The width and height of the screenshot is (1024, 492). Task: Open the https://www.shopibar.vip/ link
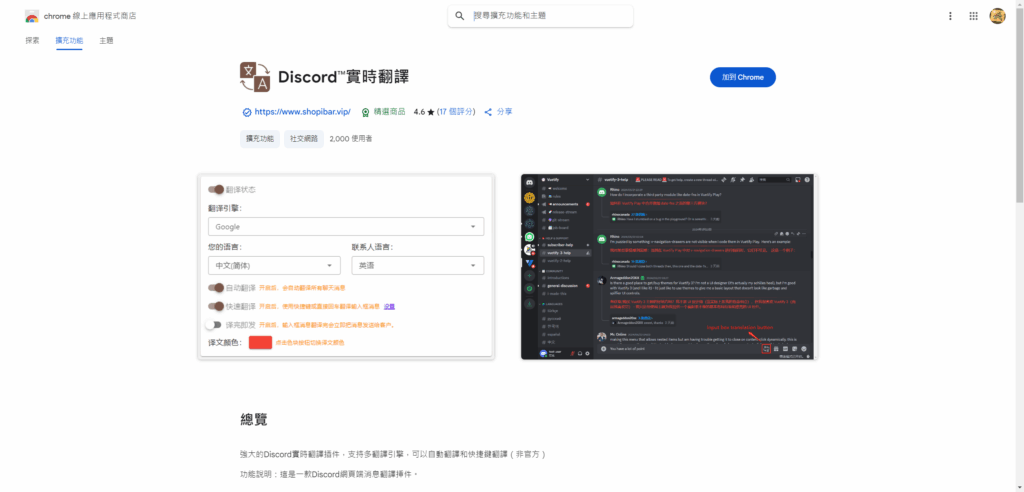(302, 112)
